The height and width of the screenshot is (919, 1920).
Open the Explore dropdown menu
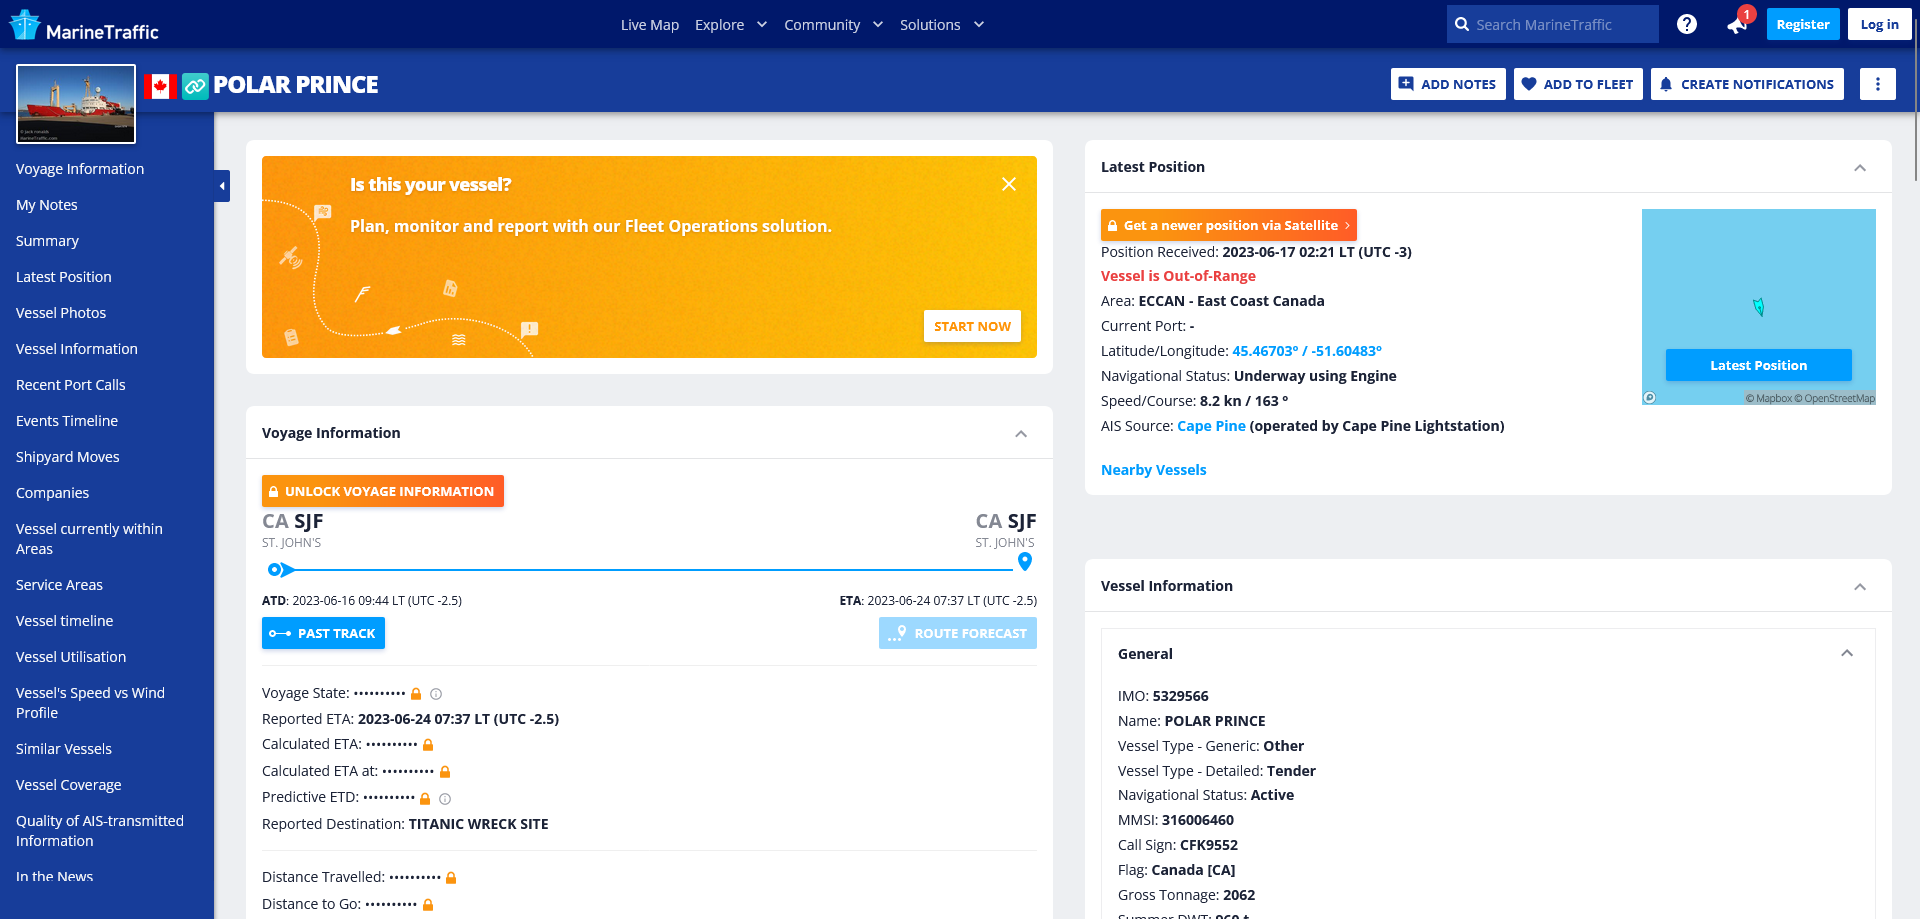coord(731,24)
